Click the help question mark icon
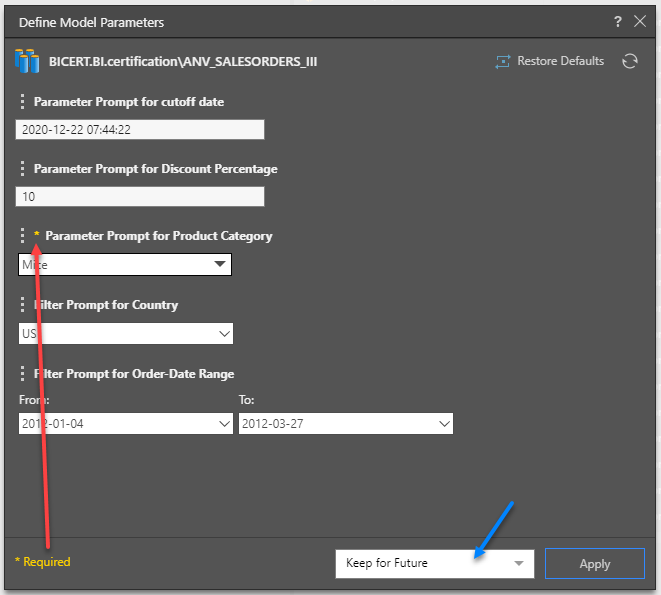Viewport: 661px width, 595px height. (617, 21)
